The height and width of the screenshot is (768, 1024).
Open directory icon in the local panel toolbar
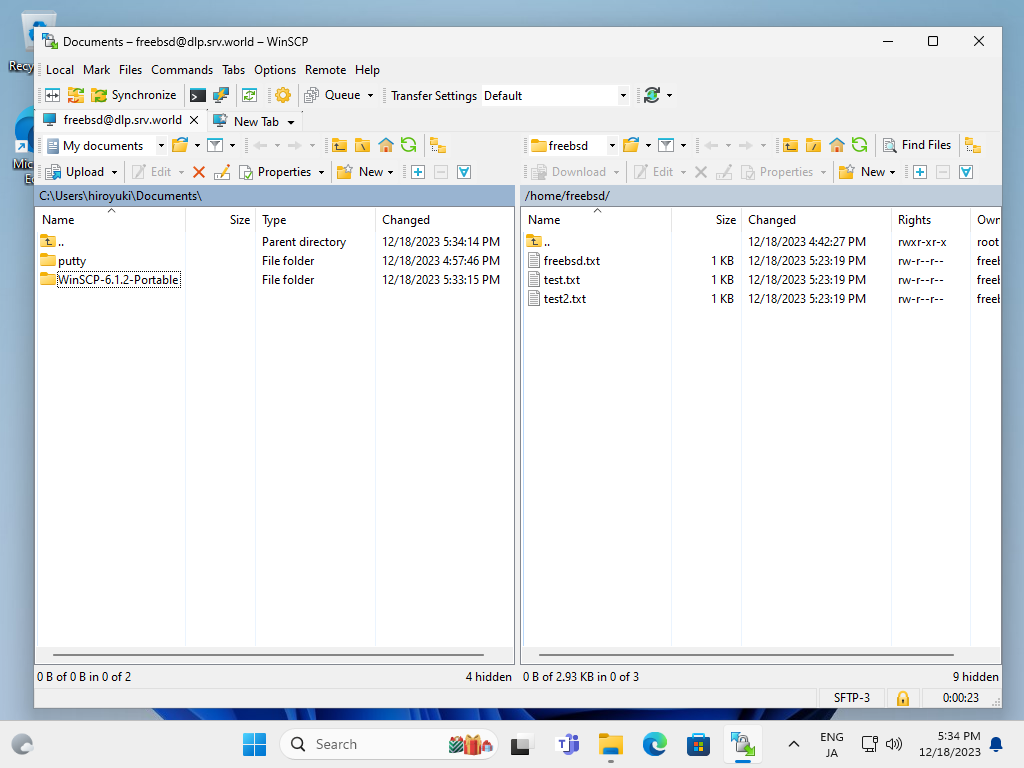[180, 145]
